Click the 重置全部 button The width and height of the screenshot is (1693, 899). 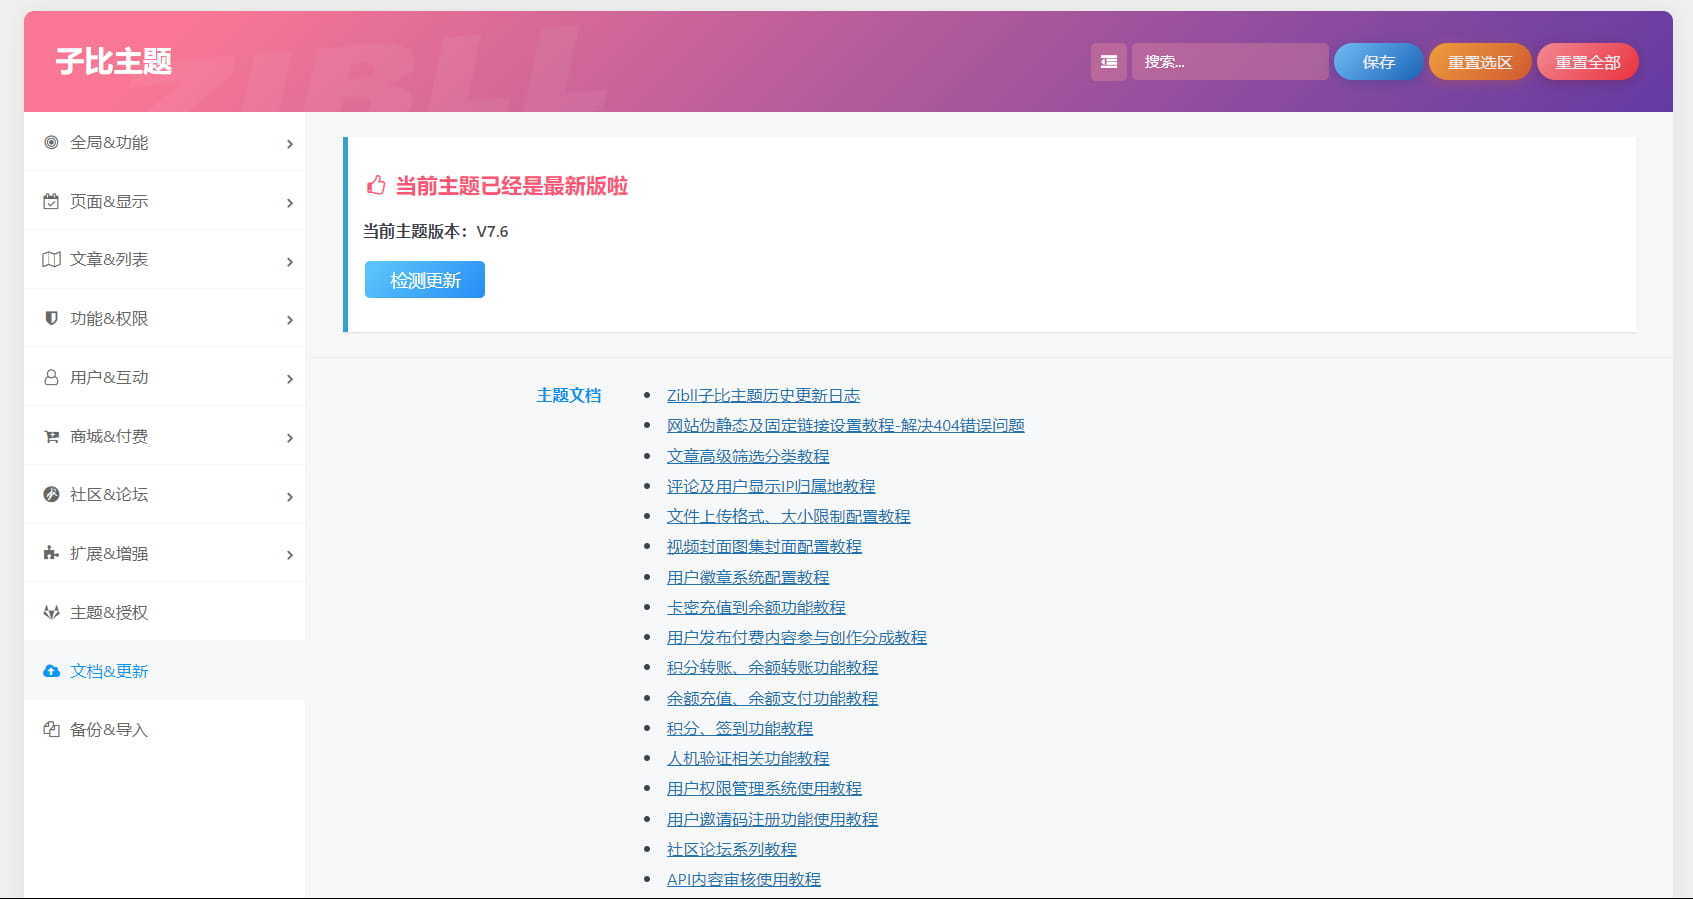click(1587, 62)
